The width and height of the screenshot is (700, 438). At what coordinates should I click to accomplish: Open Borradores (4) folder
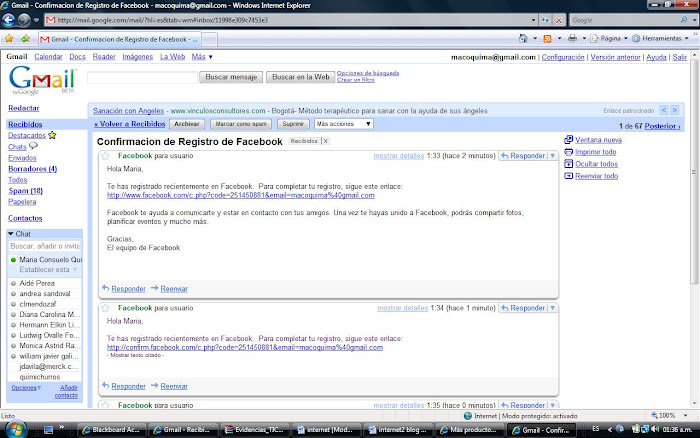pos(33,169)
